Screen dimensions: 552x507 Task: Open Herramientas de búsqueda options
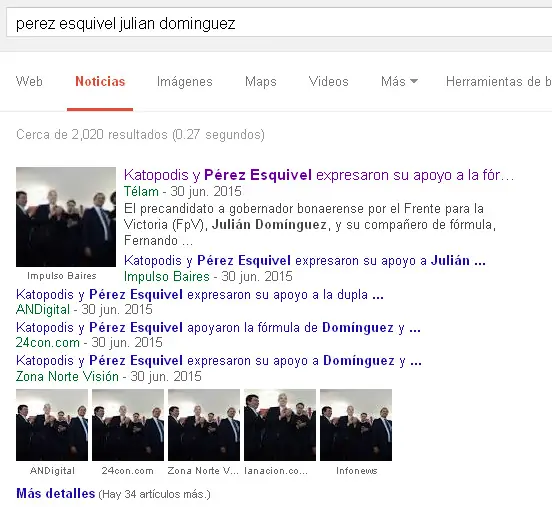(x=499, y=82)
